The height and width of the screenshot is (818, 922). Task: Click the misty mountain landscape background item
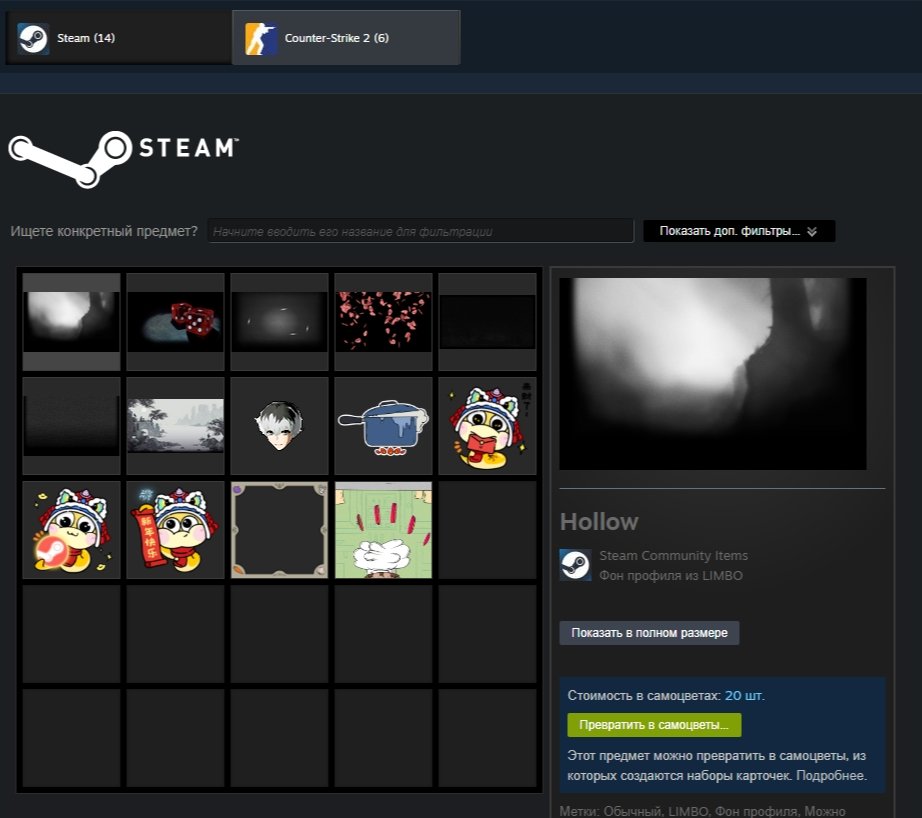[x=175, y=426]
